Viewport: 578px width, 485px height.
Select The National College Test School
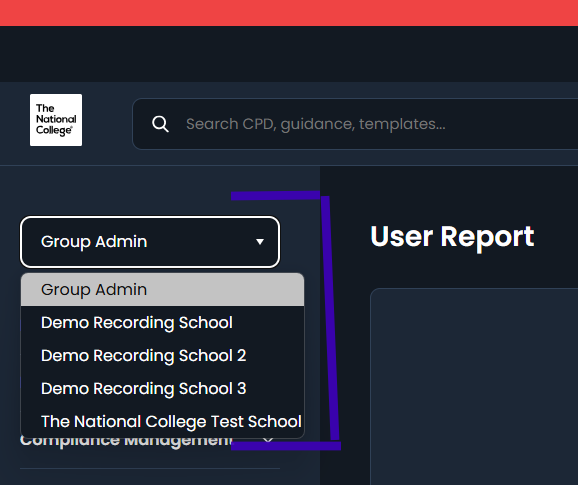point(163,421)
